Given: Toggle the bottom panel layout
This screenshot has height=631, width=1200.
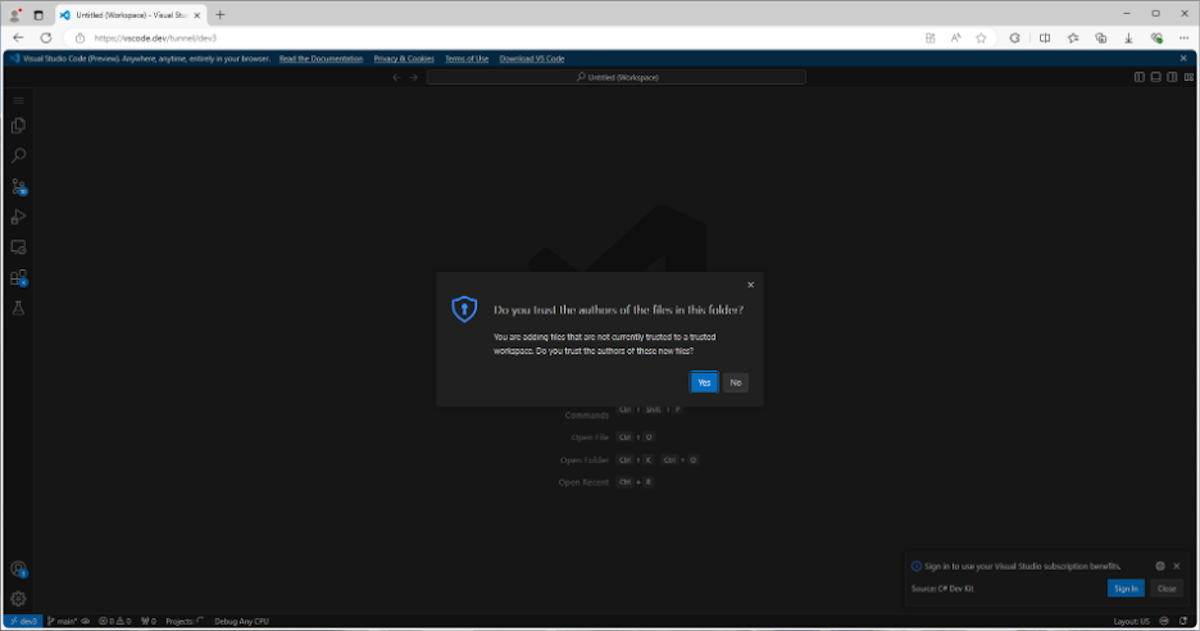Looking at the screenshot, I should click(x=1155, y=77).
